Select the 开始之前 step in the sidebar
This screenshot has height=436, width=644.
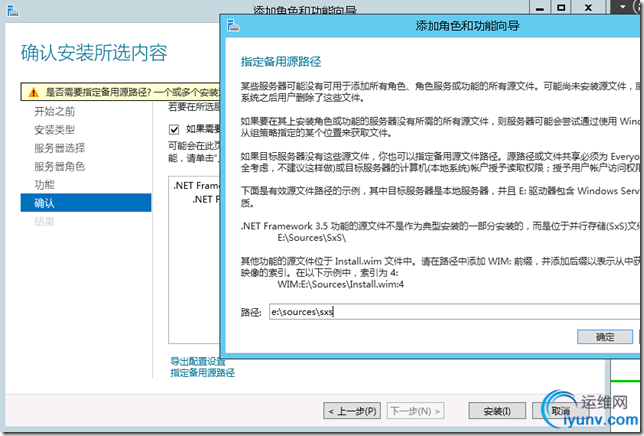click(55, 111)
